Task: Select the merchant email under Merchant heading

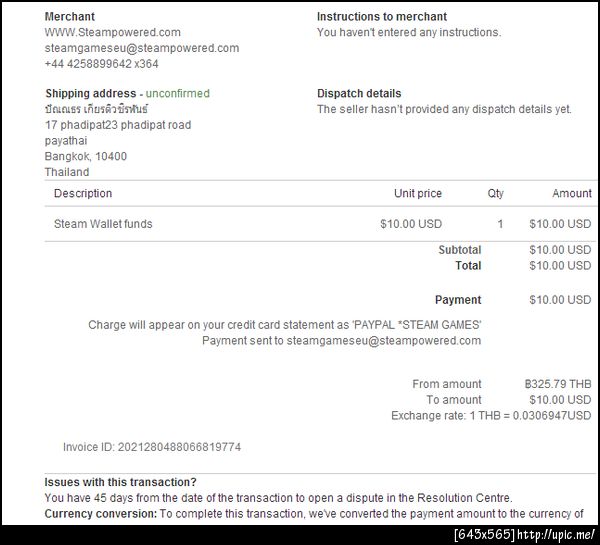Action: tap(142, 48)
